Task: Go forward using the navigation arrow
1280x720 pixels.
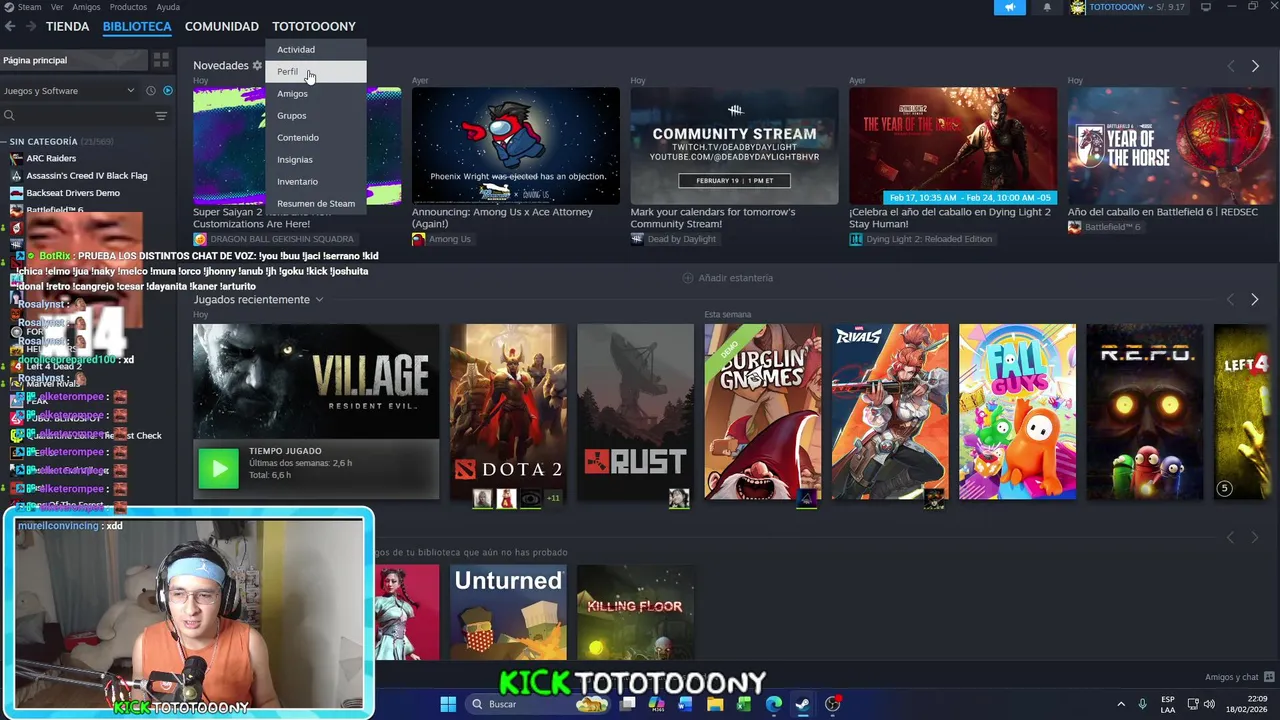Action: 31,26
